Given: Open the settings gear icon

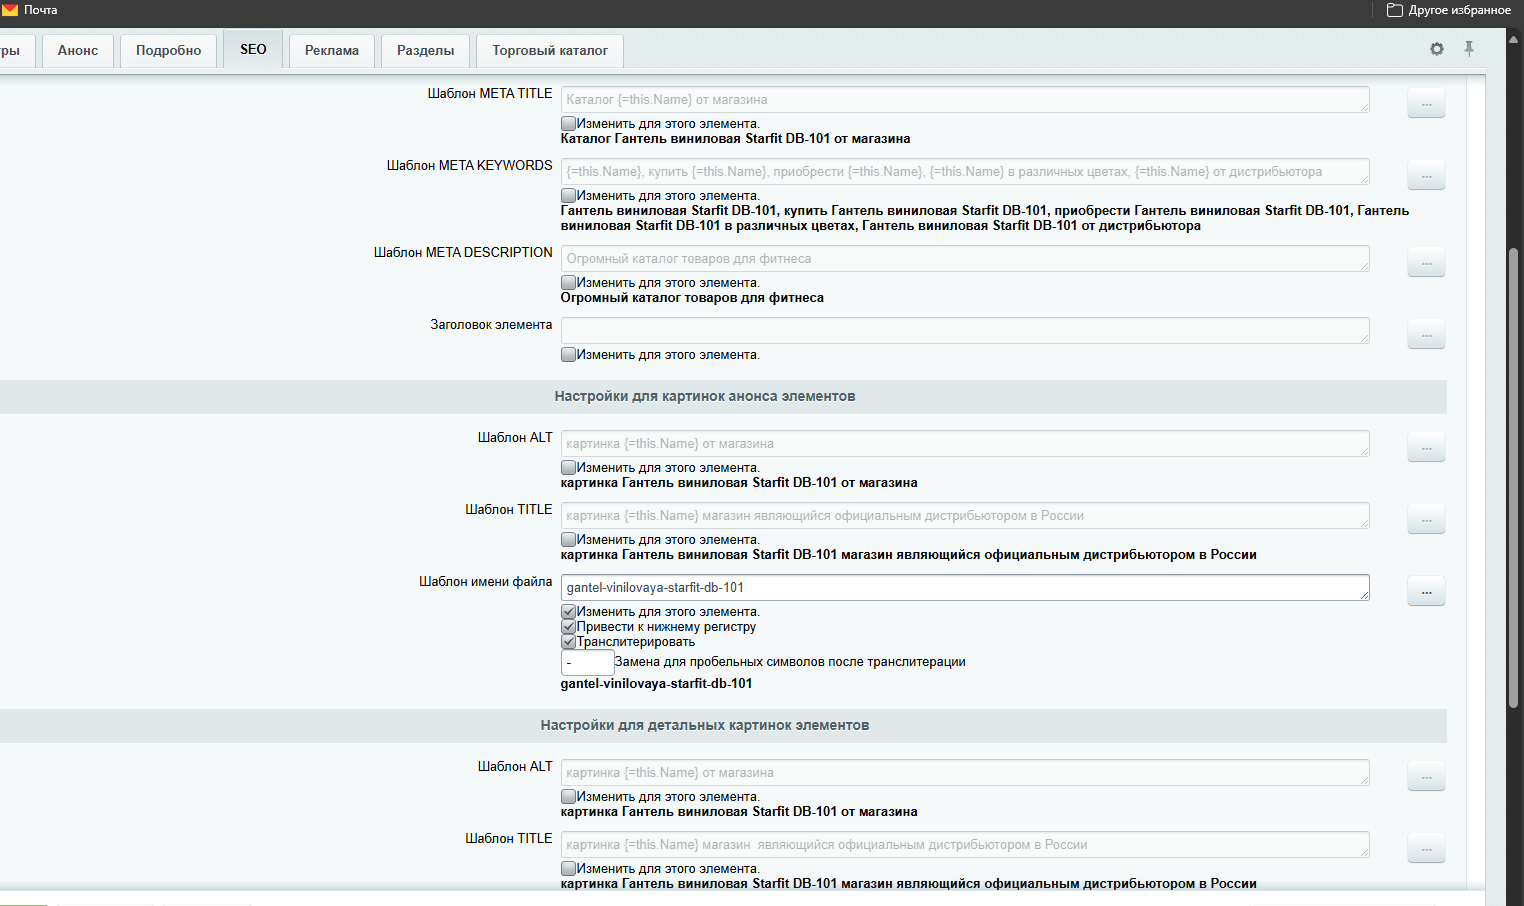Looking at the screenshot, I should 1437,49.
